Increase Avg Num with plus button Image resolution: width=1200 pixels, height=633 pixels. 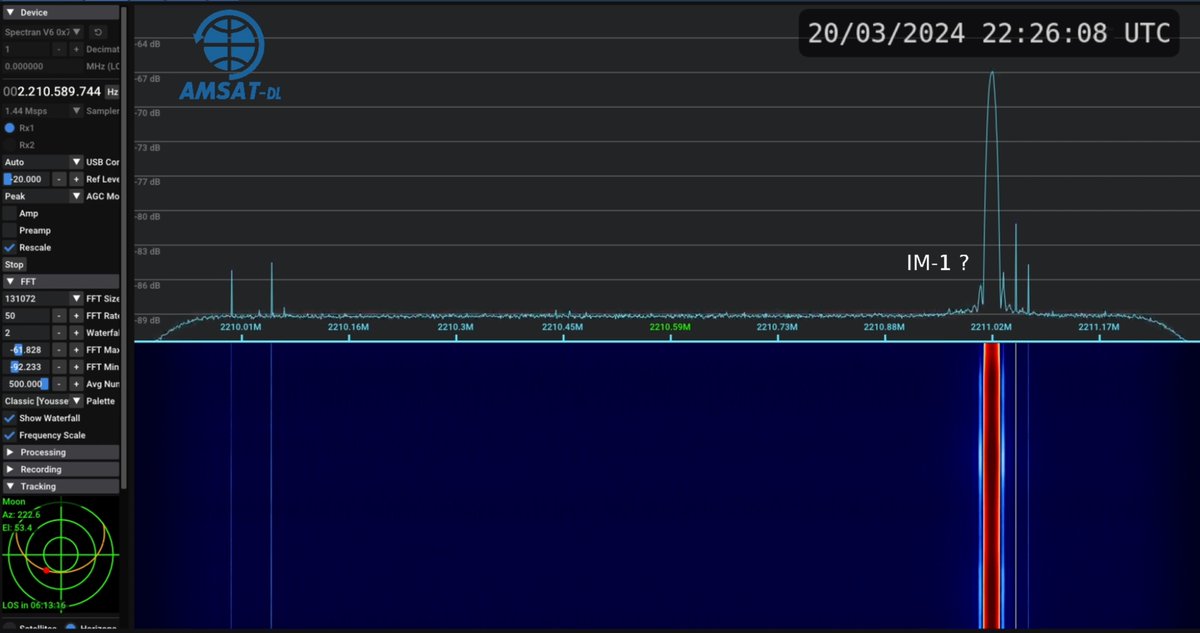(x=76, y=384)
